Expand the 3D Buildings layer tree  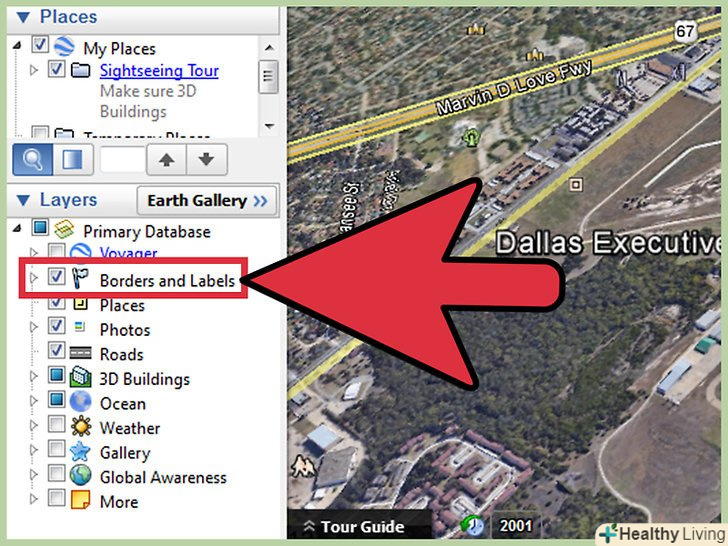pyautogui.click(x=33, y=376)
